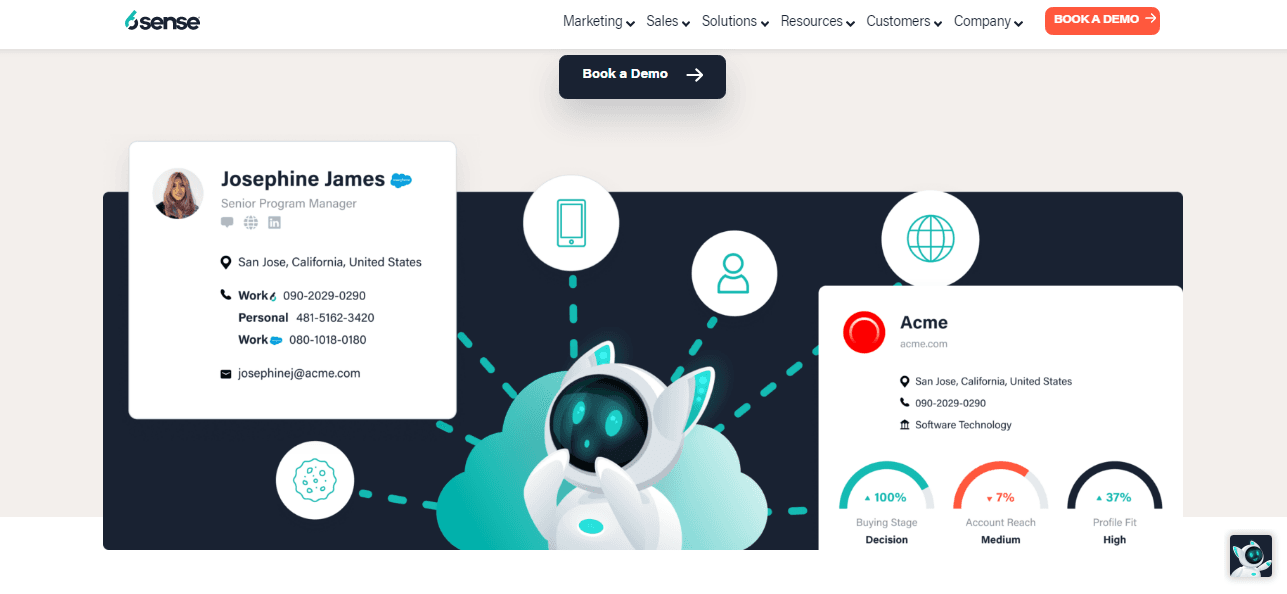1287x594 pixels.
Task: Click the Decision buying stage label
Action: click(x=886, y=540)
